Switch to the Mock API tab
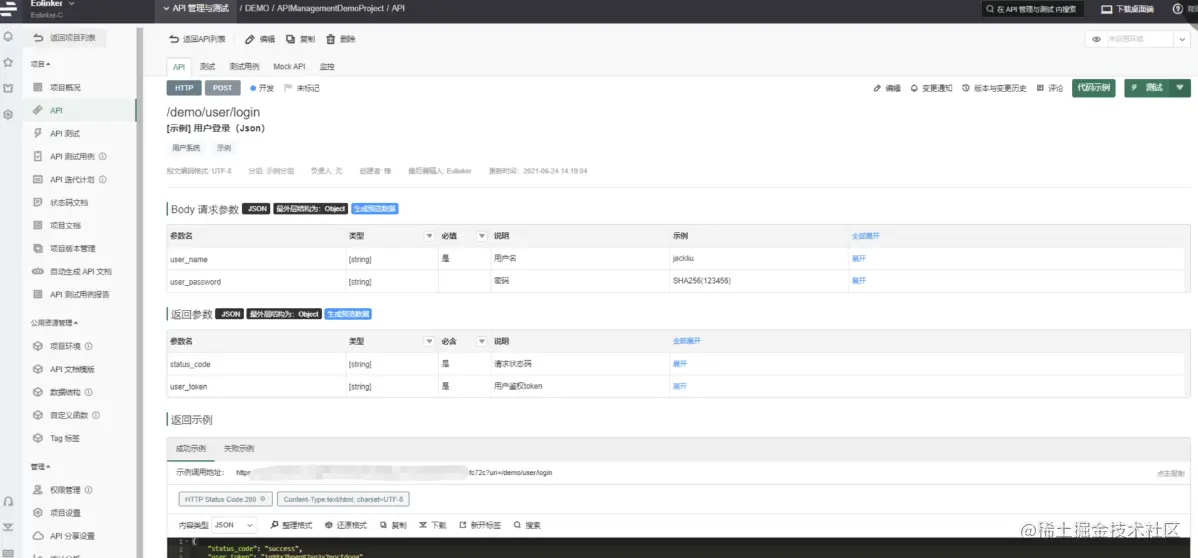Viewport: 1198px width, 558px height. pos(289,67)
